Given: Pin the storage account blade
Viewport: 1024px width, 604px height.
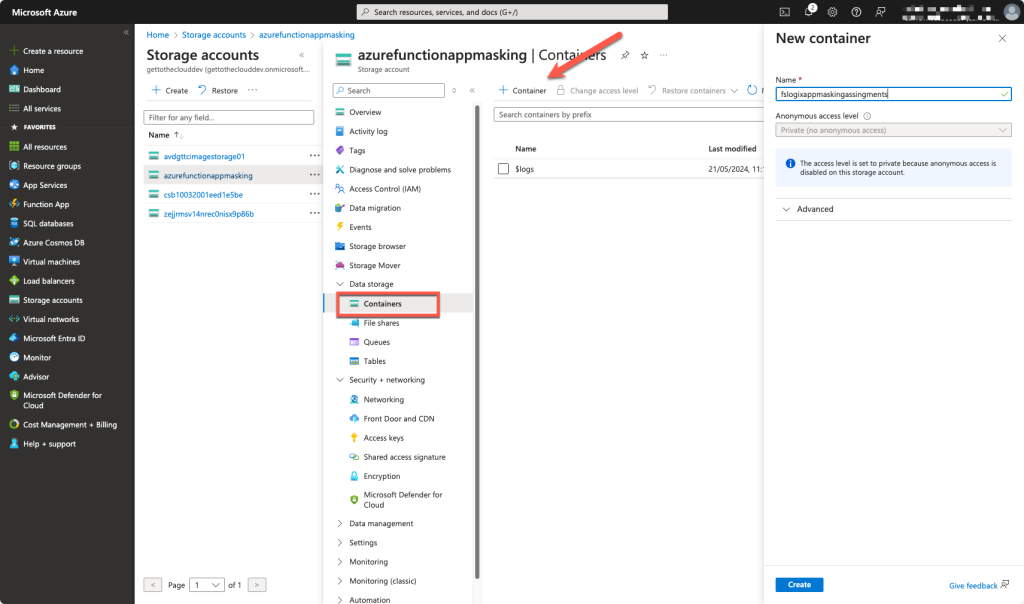Looking at the screenshot, I should coord(625,56).
